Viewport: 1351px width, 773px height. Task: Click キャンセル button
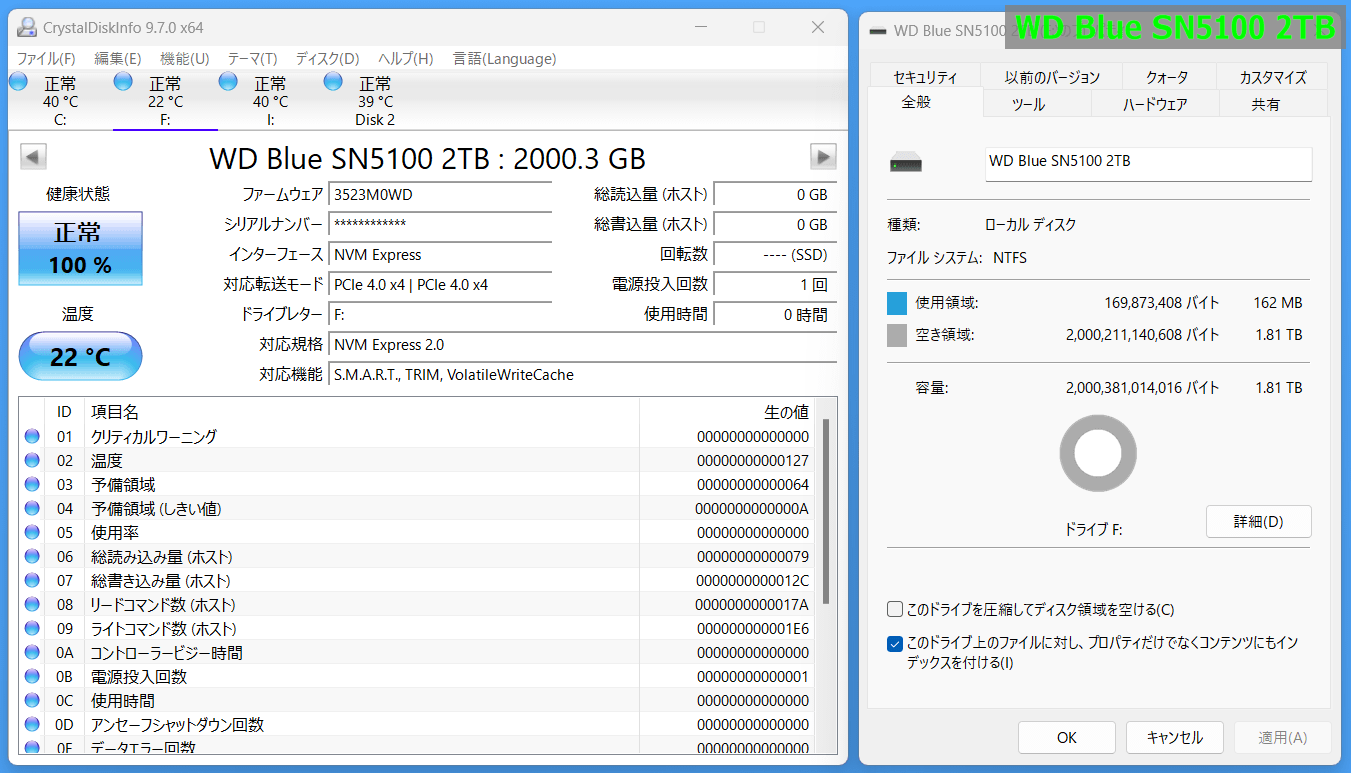[x=1175, y=737]
